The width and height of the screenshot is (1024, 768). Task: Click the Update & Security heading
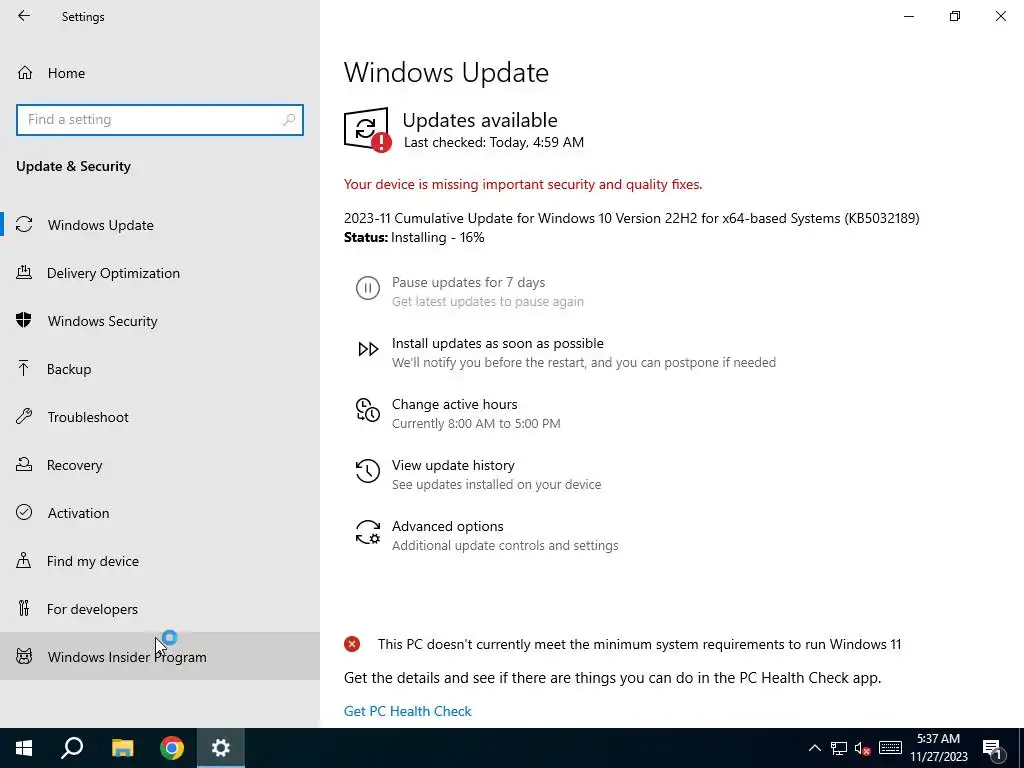[73, 167]
